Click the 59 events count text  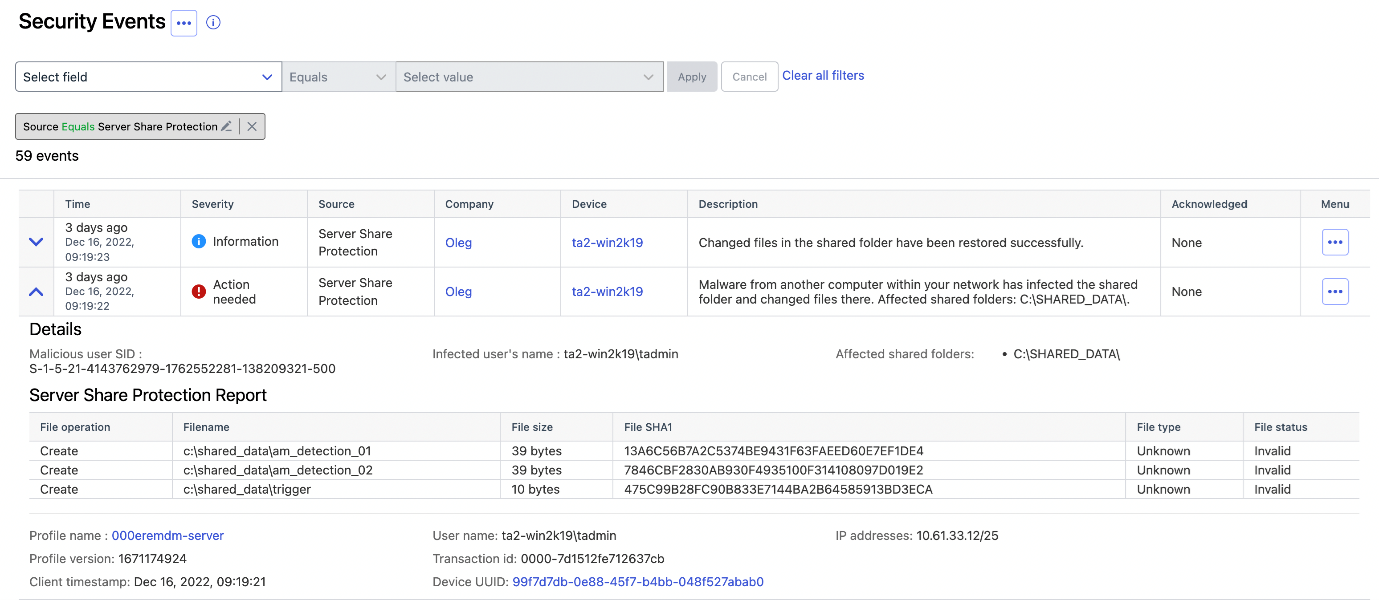[47, 156]
